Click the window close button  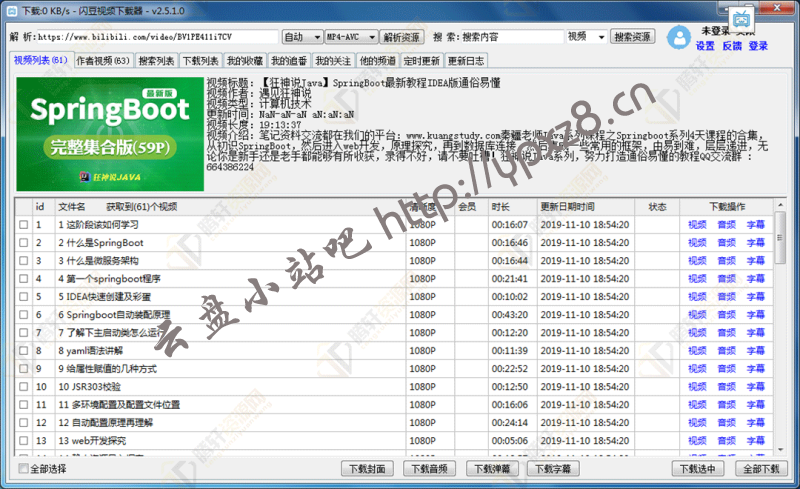(x=777, y=8)
